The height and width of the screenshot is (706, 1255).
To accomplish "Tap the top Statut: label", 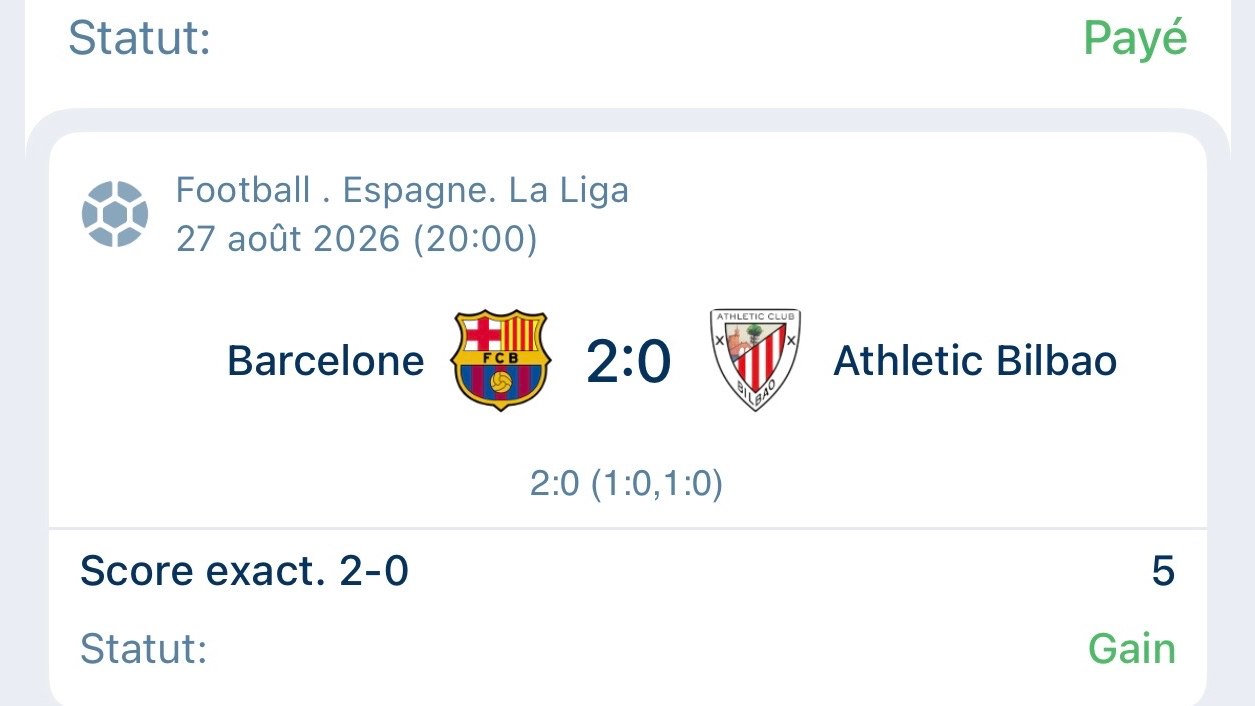I will [x=139, y=39].
